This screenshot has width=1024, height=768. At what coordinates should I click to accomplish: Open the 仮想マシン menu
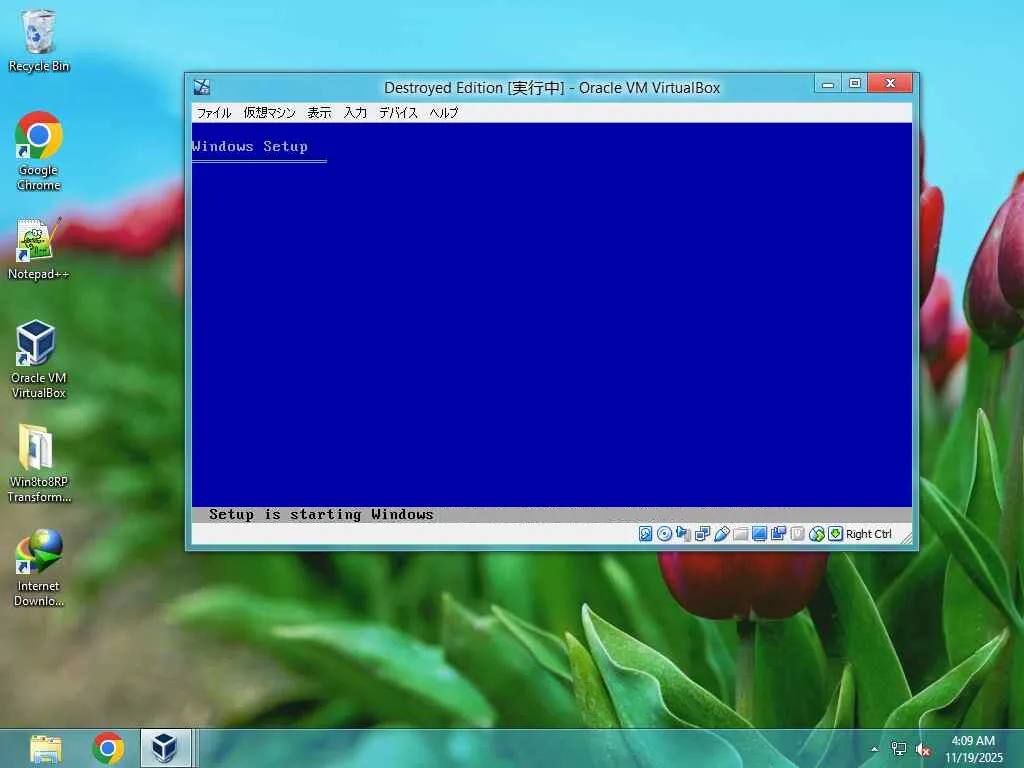click(269, 112)
